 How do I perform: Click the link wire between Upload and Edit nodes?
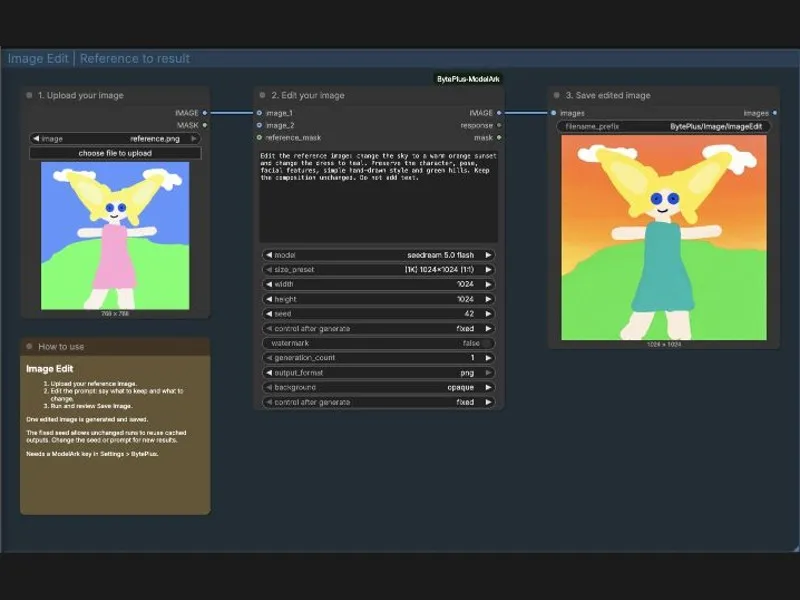pos(232,113)
